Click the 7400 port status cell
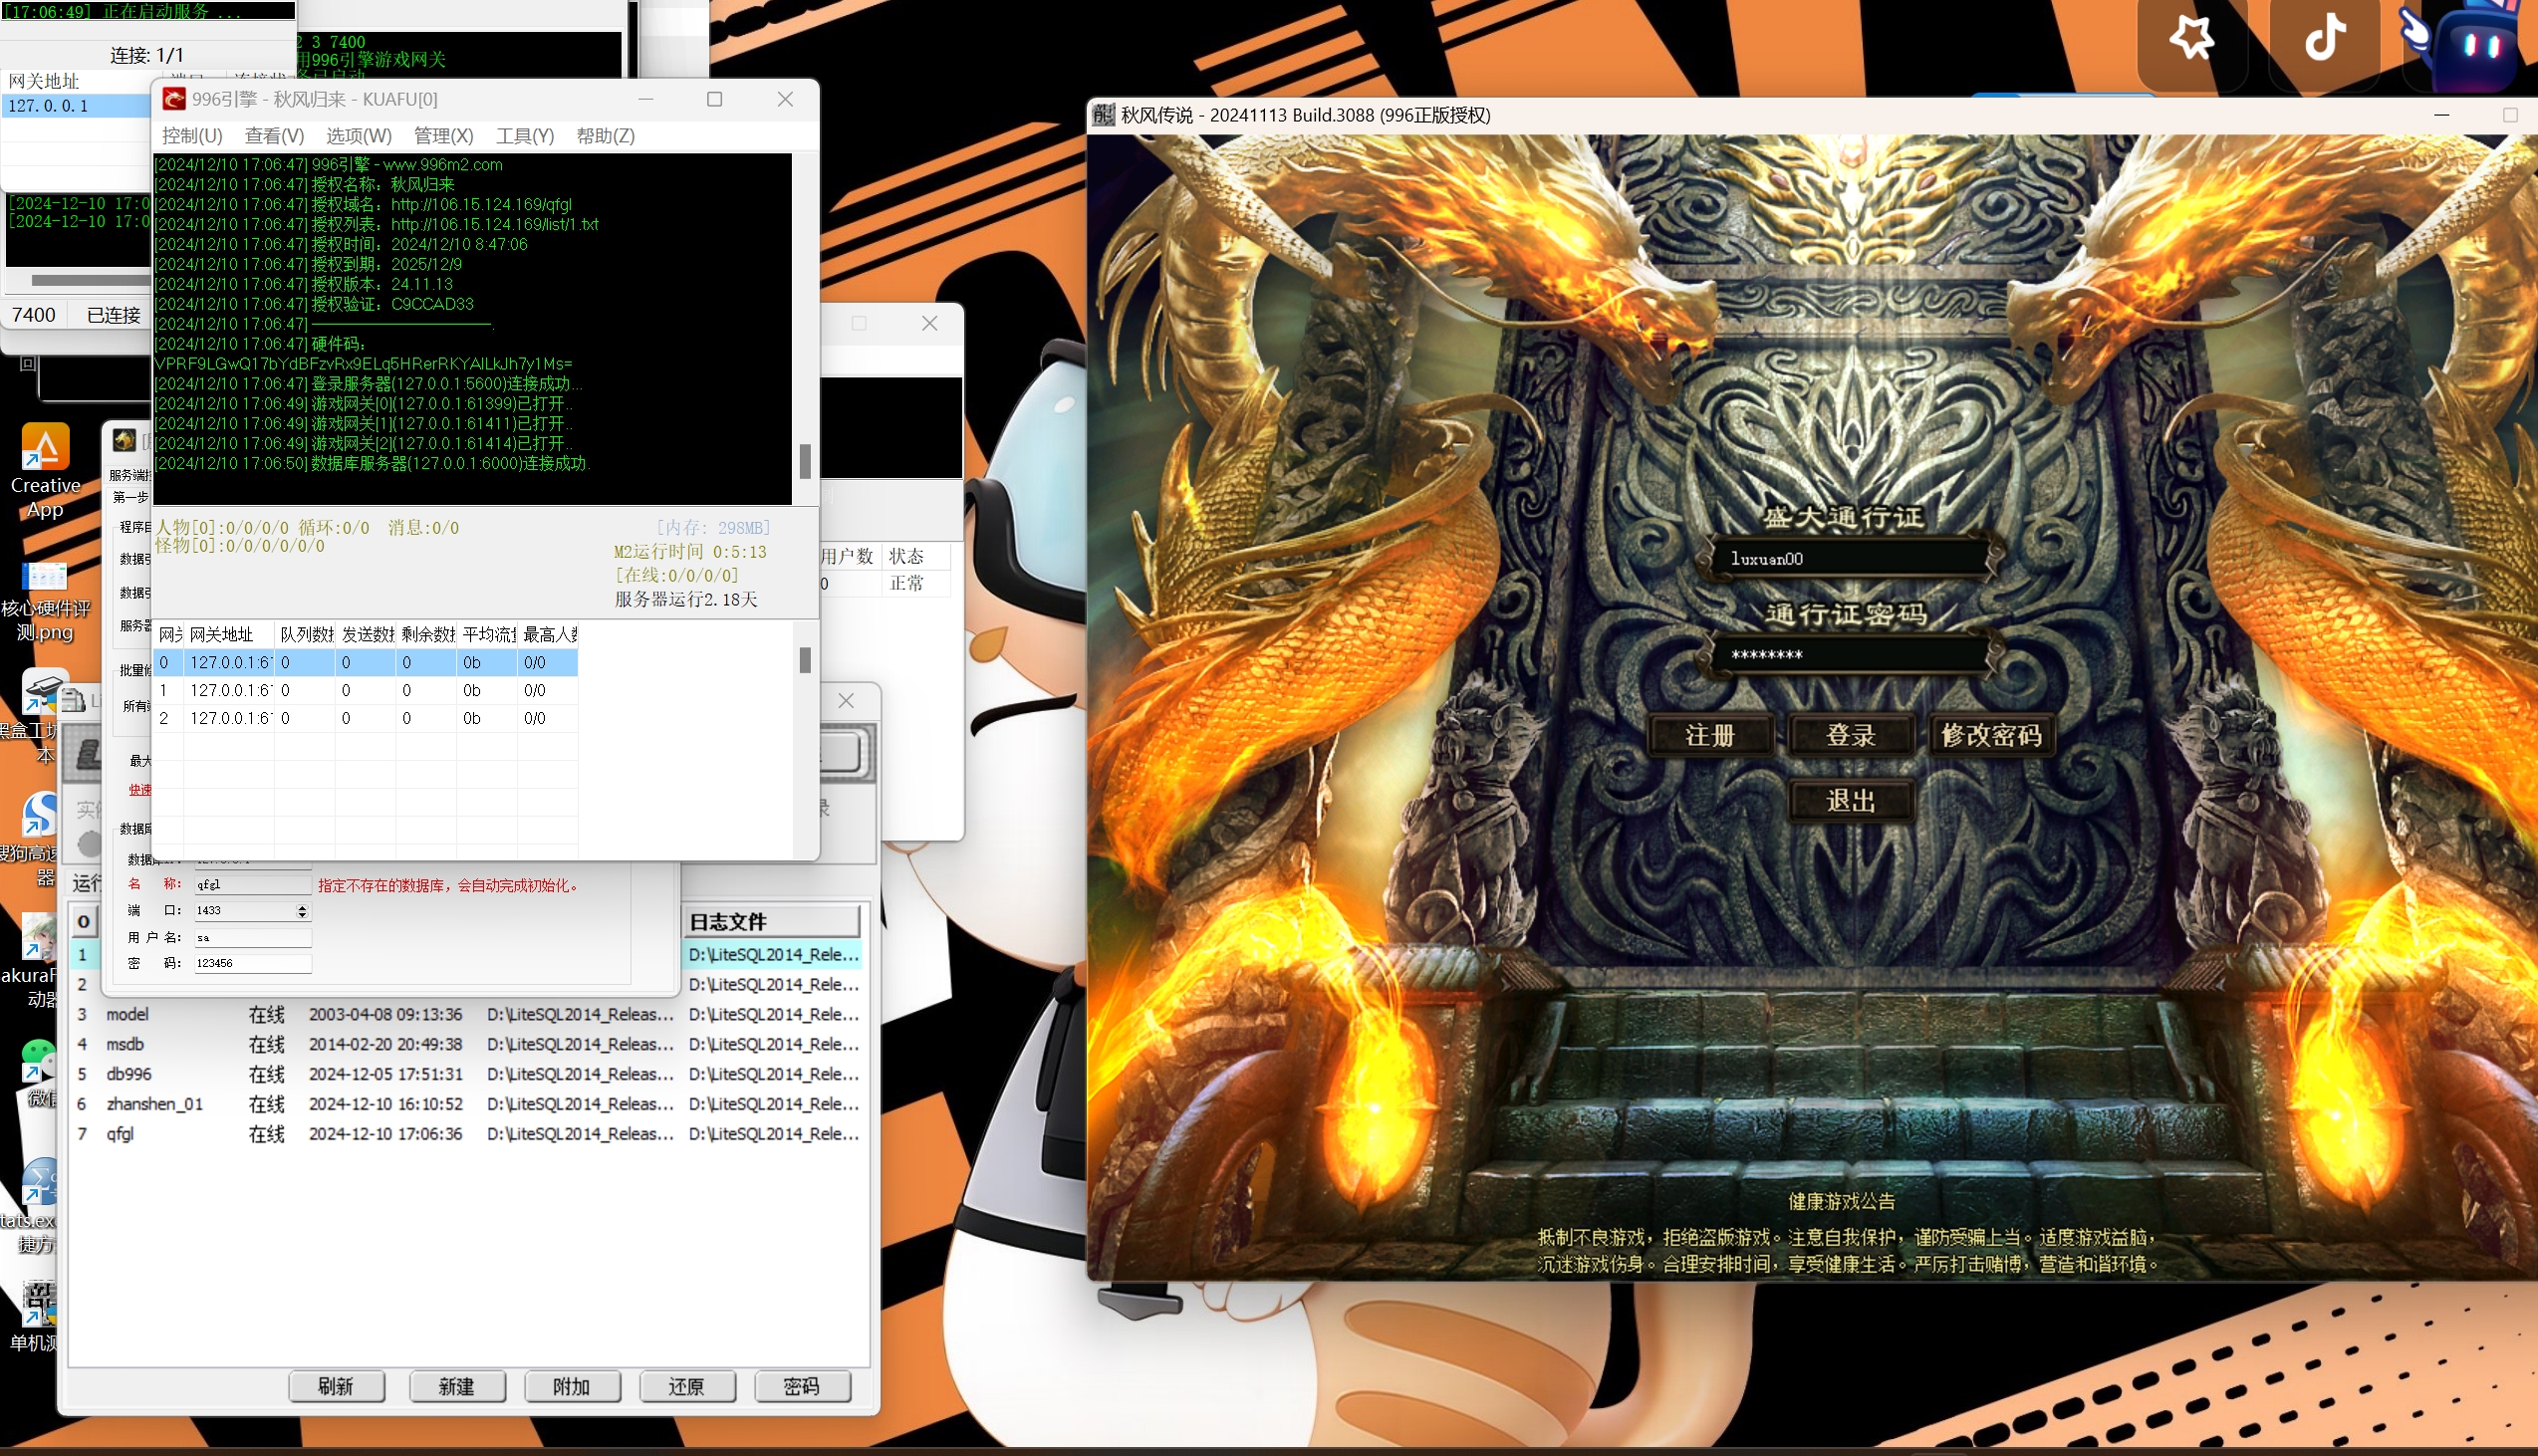 (34, 316)
